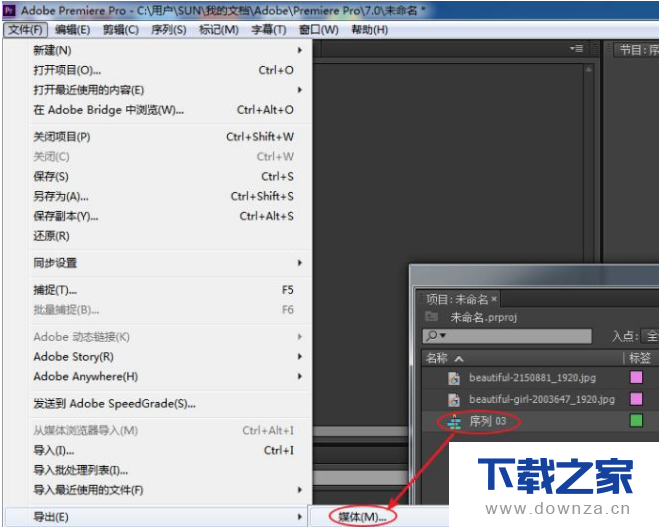Select 保存副本(Y)... entry
659x527 pixels.
point(168,216)
